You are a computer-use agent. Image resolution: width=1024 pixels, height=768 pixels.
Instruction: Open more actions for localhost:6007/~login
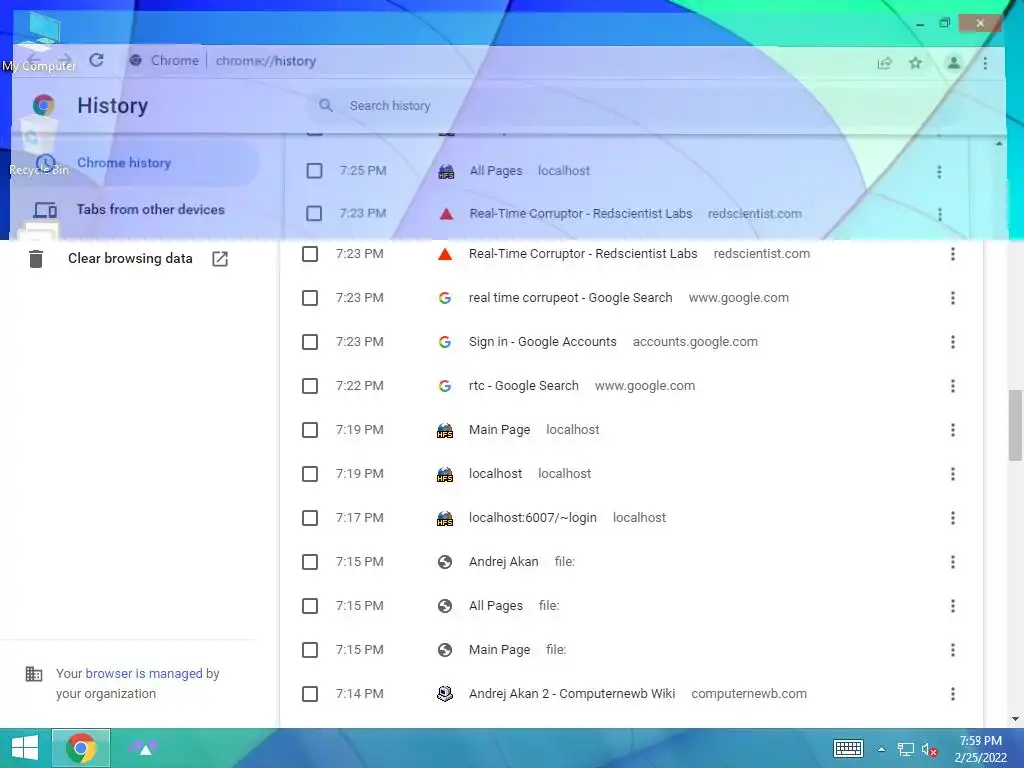point(953,518)
